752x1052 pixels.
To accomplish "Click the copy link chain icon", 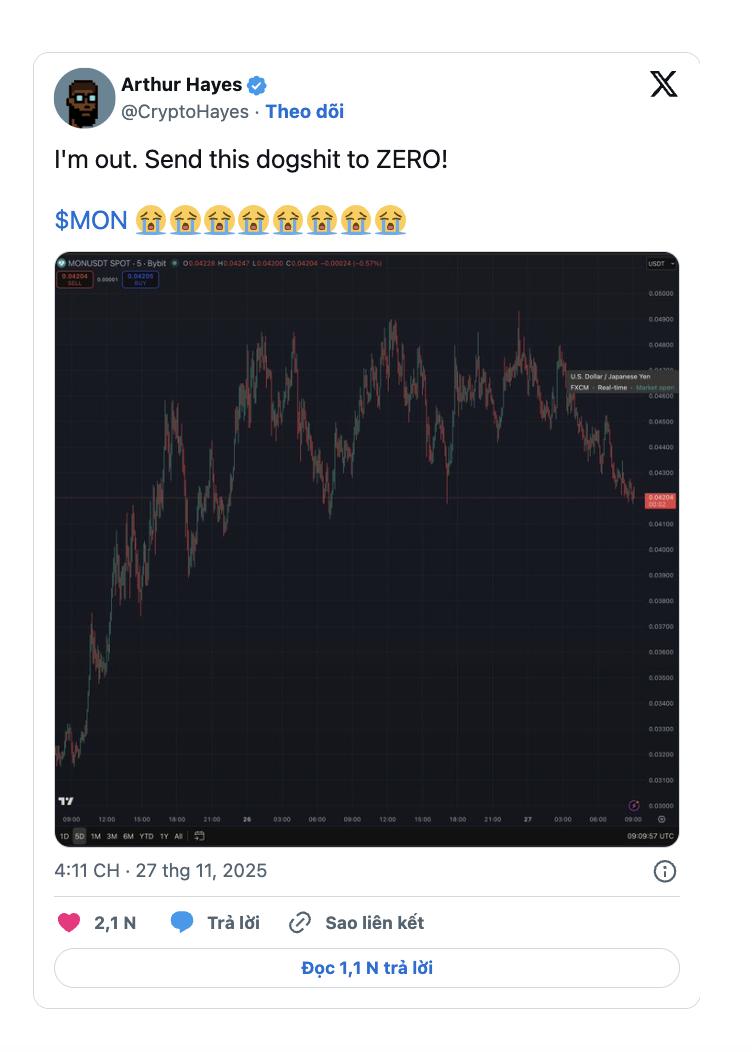I will tap(299, 922).
